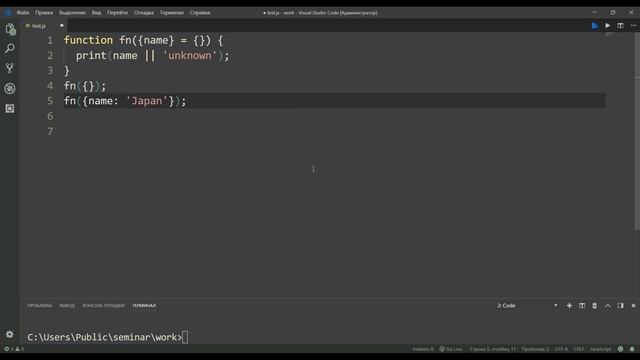Switch to the ПРОБЛЕМЫ panel tab
Viewport: 640px width, 360px height.
click(40, 306)
